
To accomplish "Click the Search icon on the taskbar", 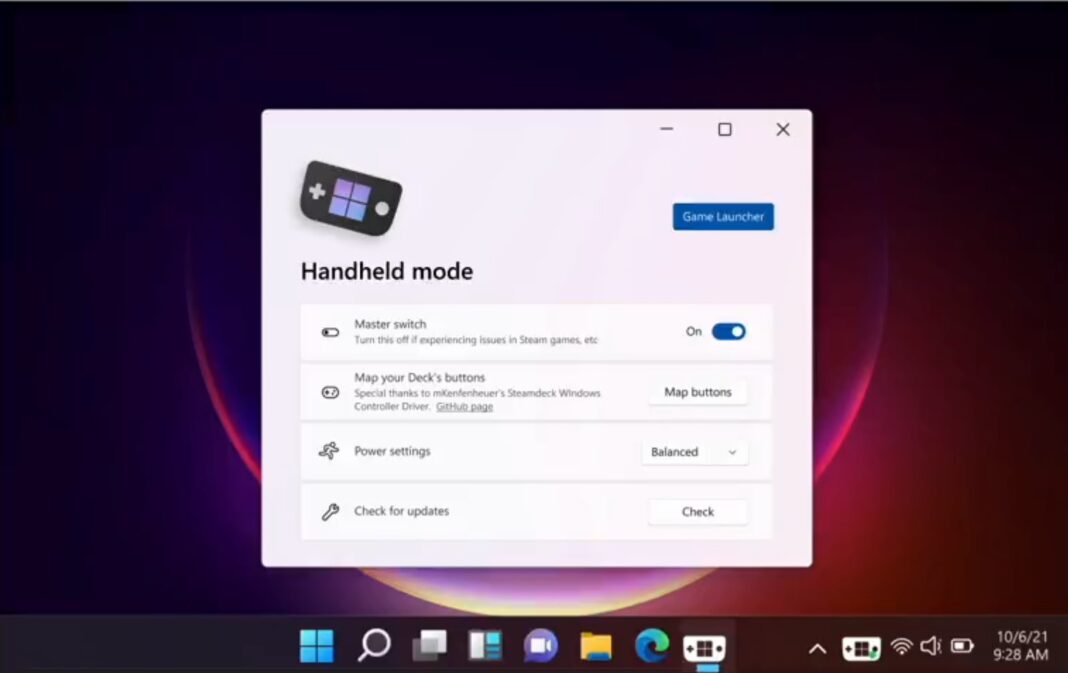I will tap(372, 645).
